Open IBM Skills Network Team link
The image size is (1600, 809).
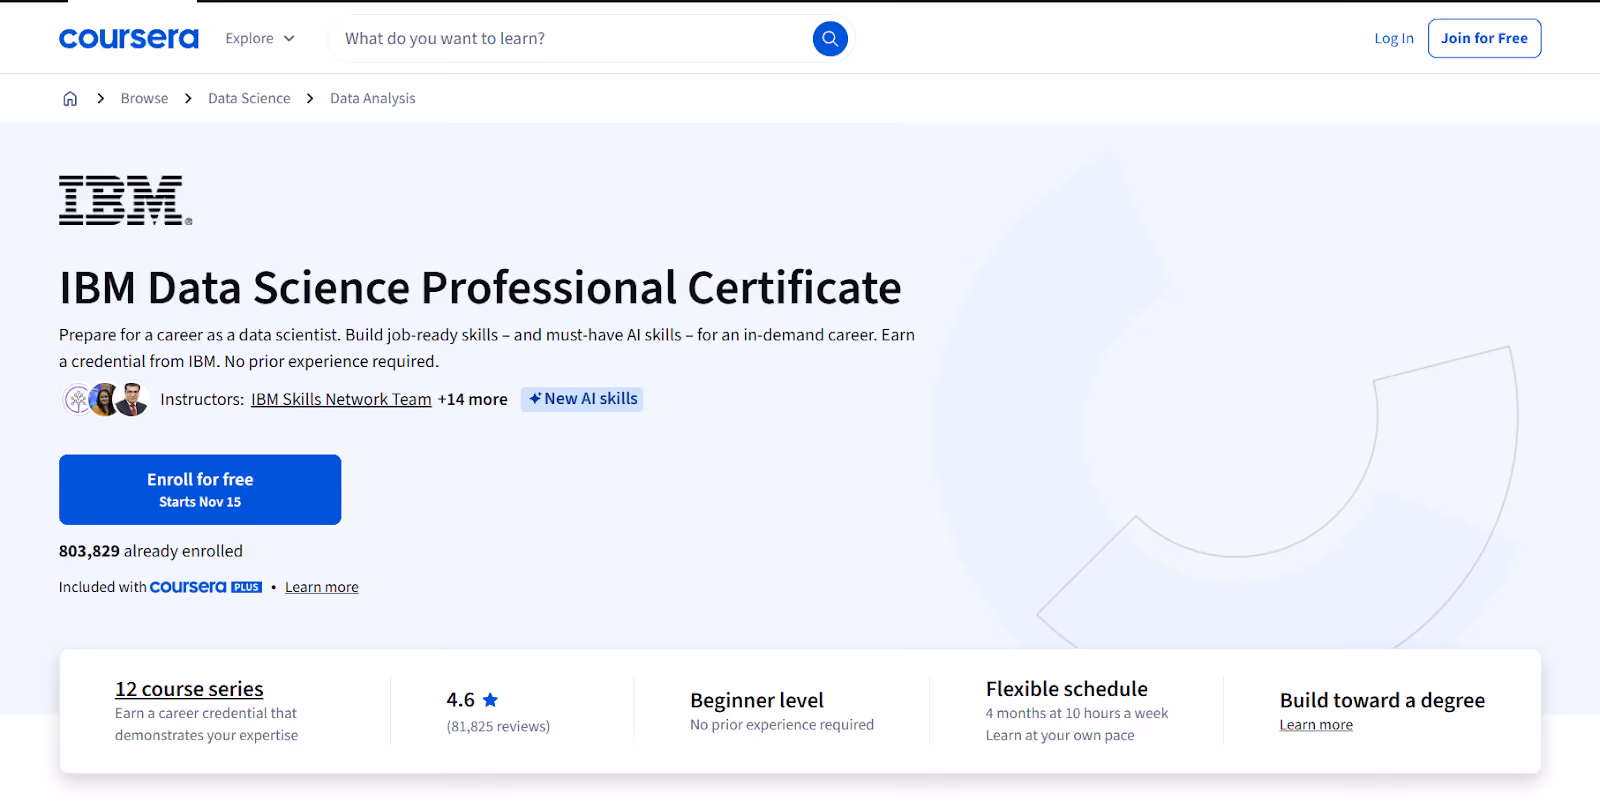coord(341,399)
